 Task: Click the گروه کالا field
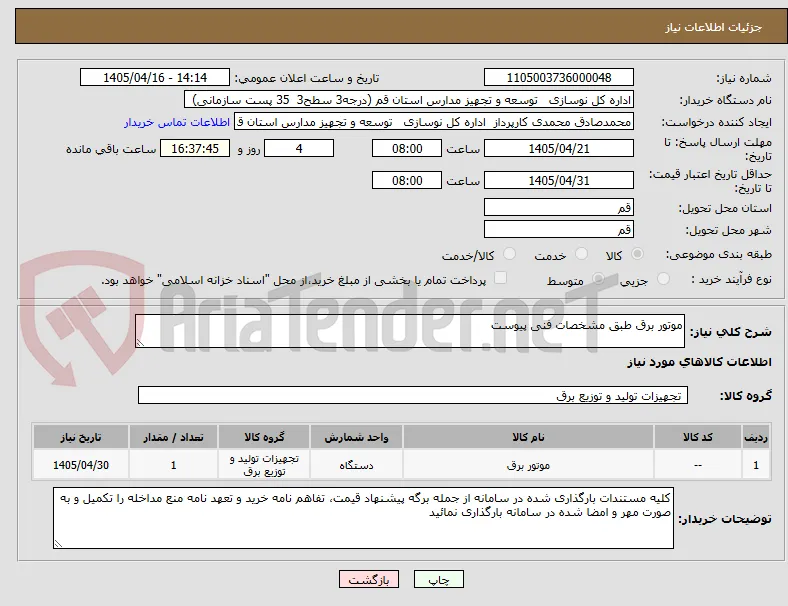(413, 395)
